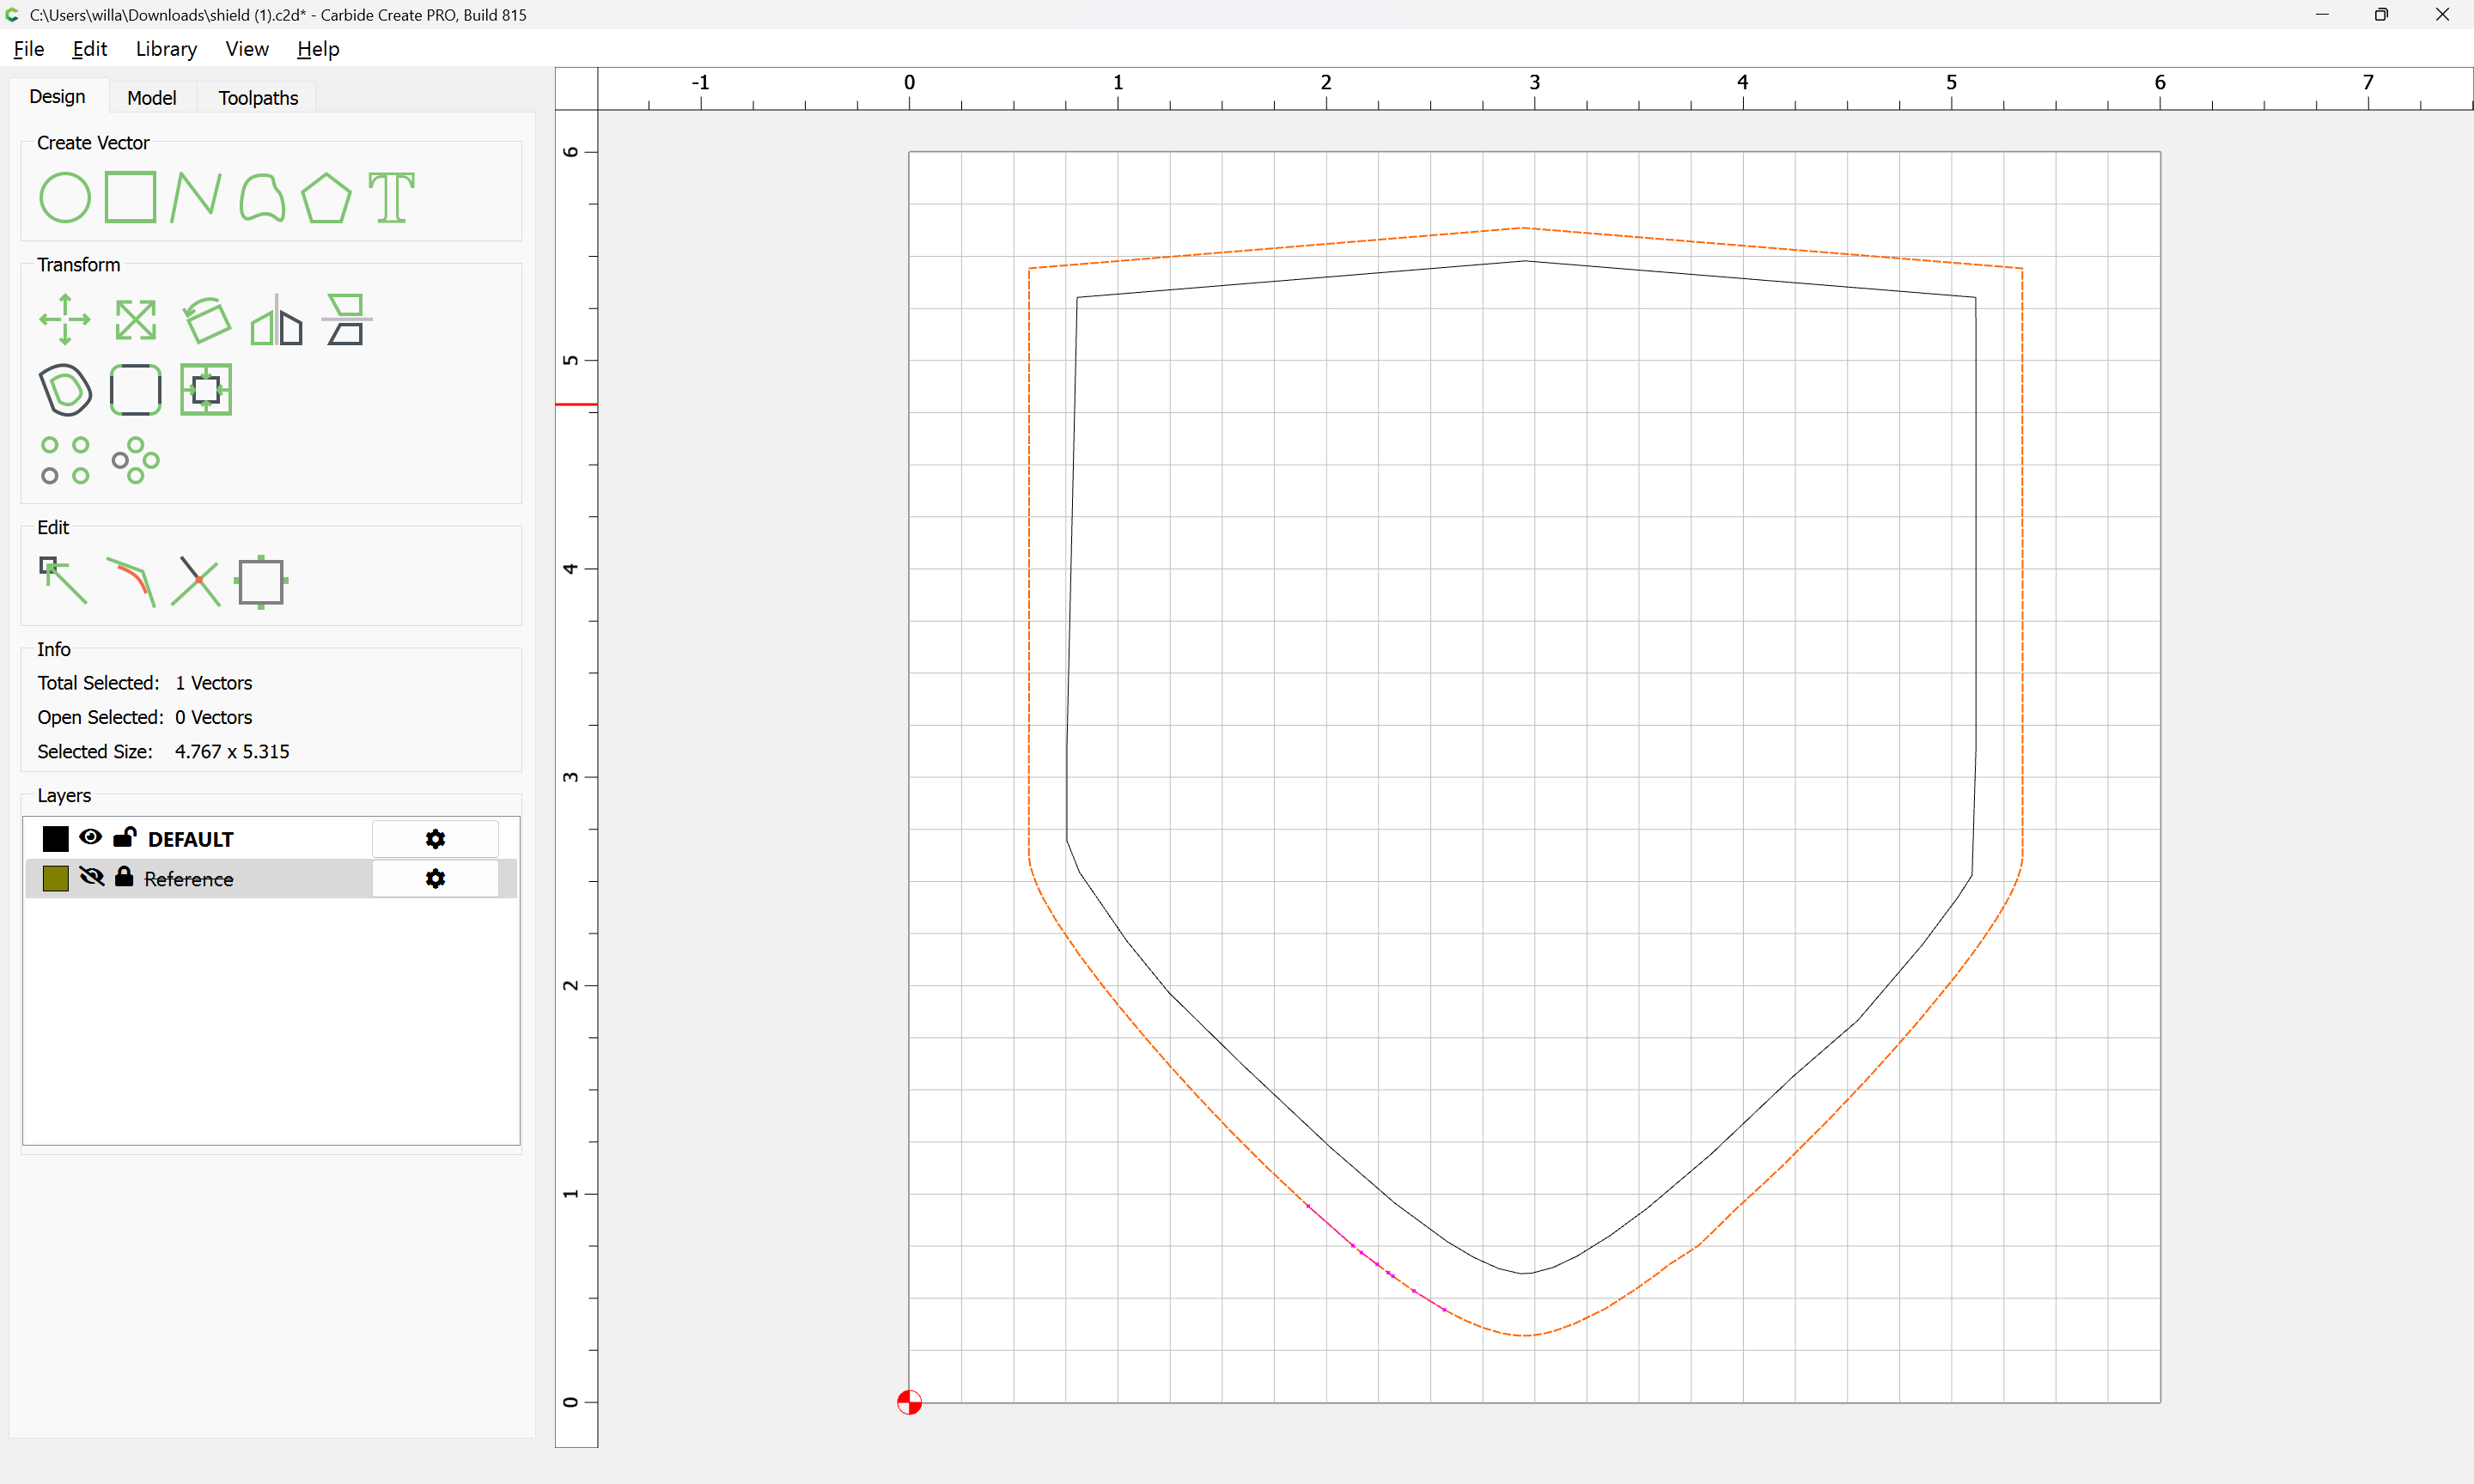The image size is (2474, 1484).
Task: Click the Reference layer olive color swatch
Action: [x=55, y=878]
